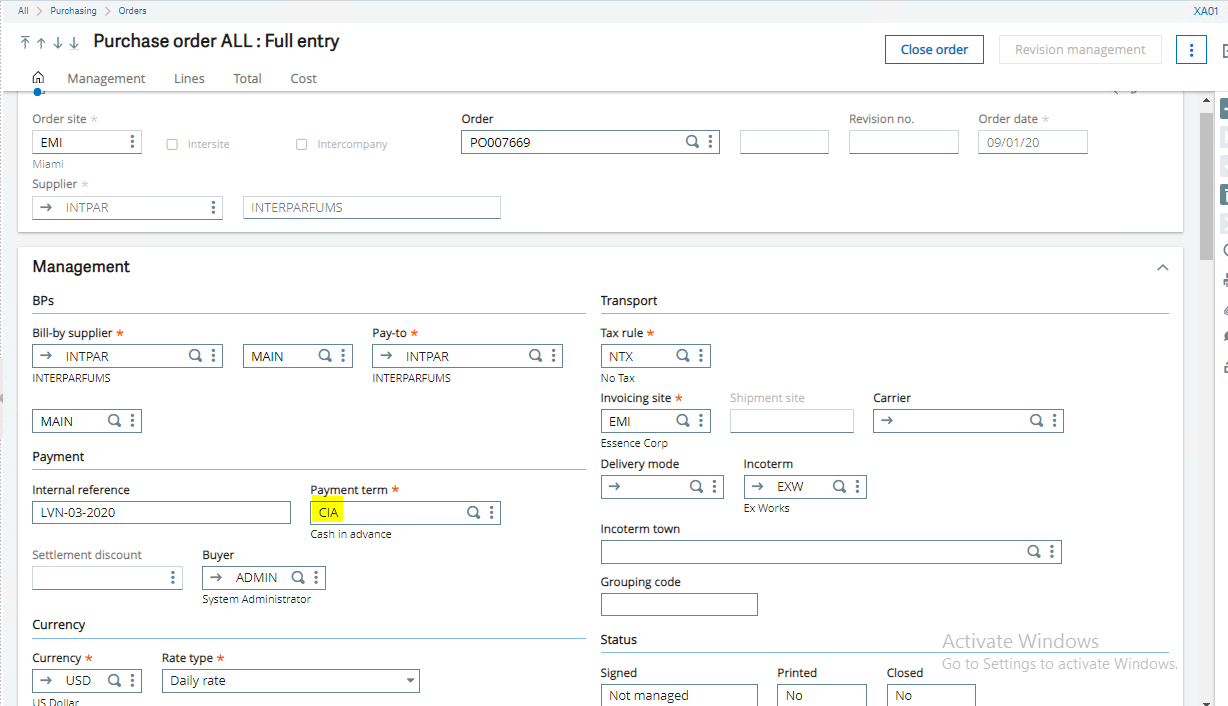
Task: Open the Order number lookup magnifier
Action: click(x=692, y=141)
